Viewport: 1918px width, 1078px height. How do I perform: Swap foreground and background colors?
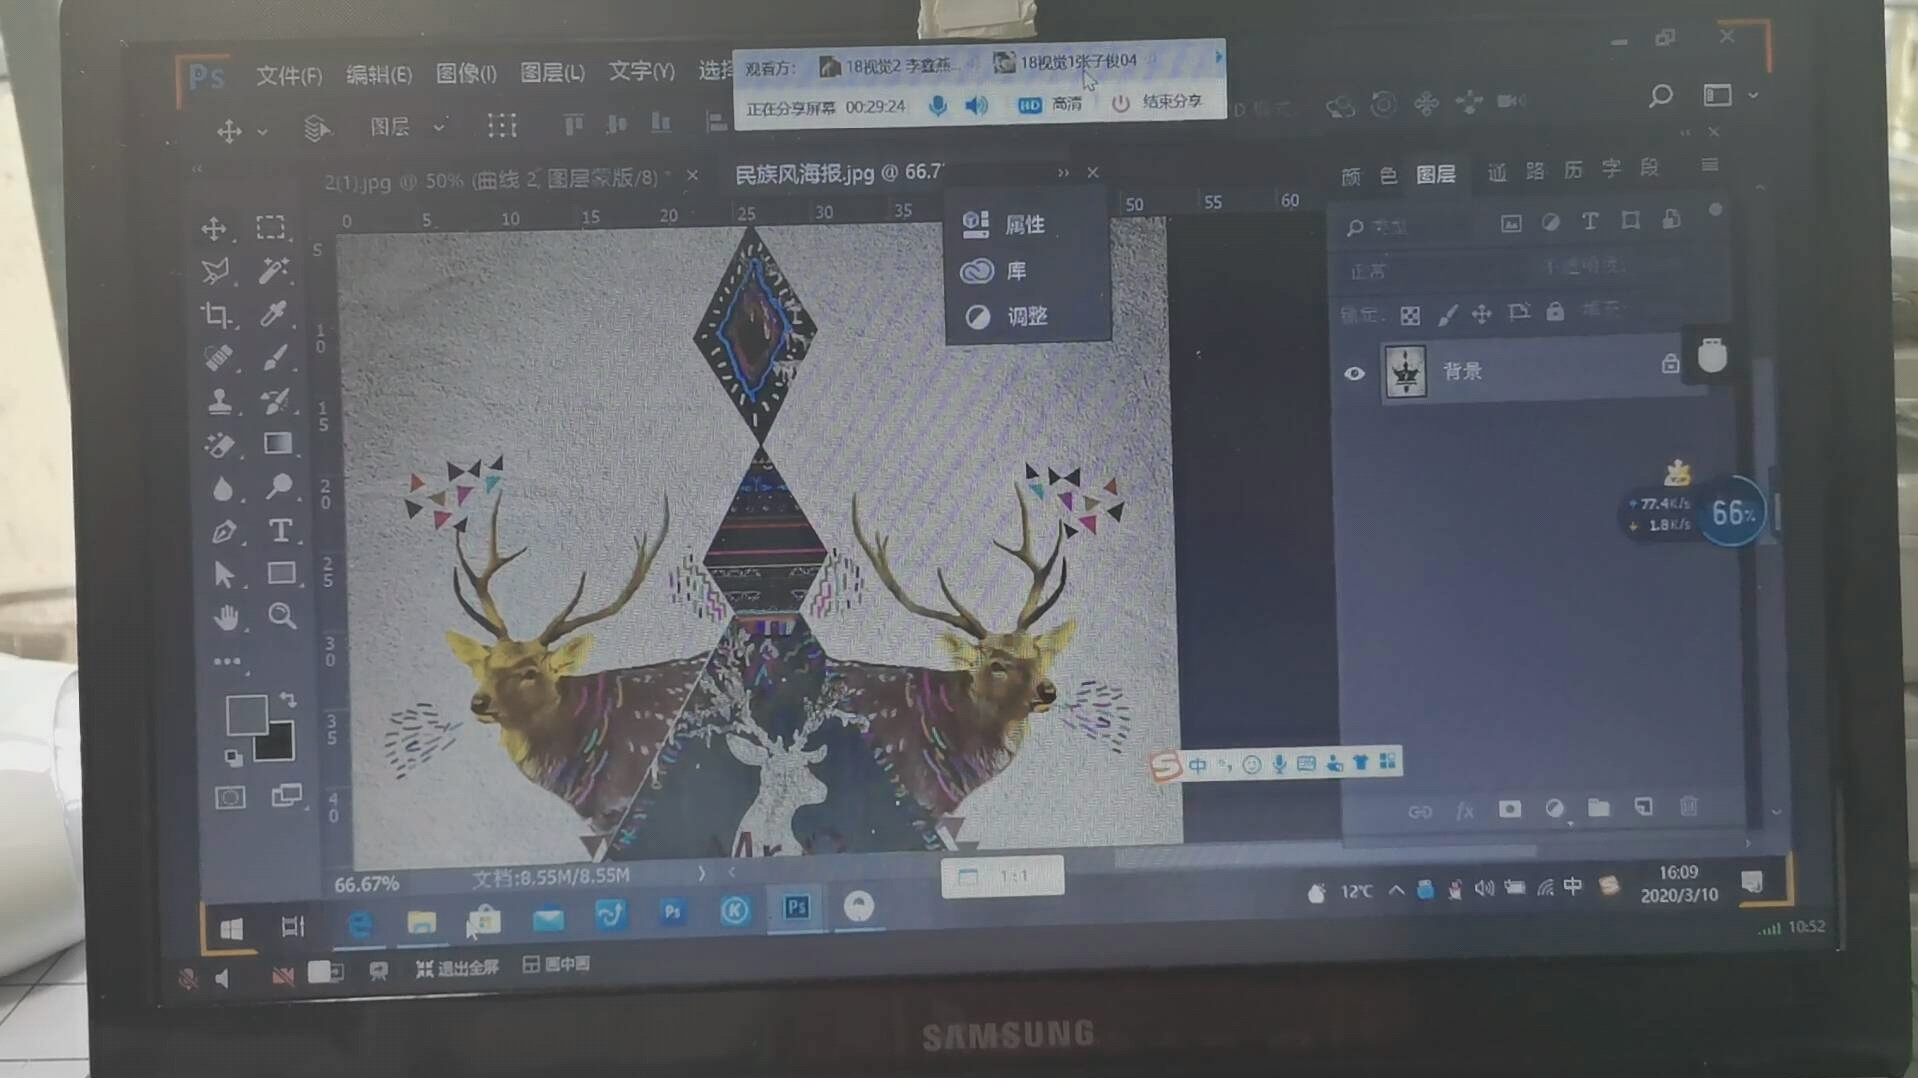coord(288,699)
